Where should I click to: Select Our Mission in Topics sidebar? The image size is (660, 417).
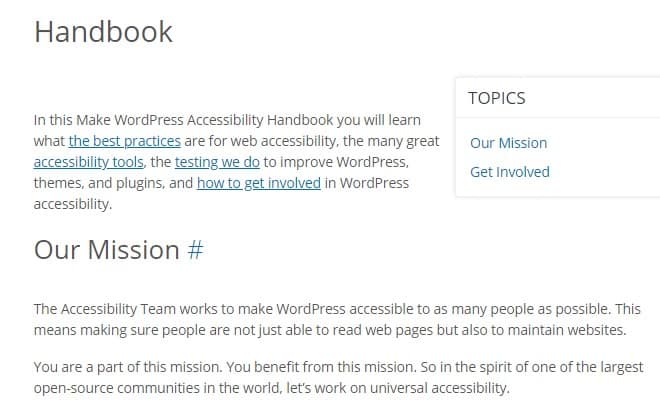click(x=508, y=142)
